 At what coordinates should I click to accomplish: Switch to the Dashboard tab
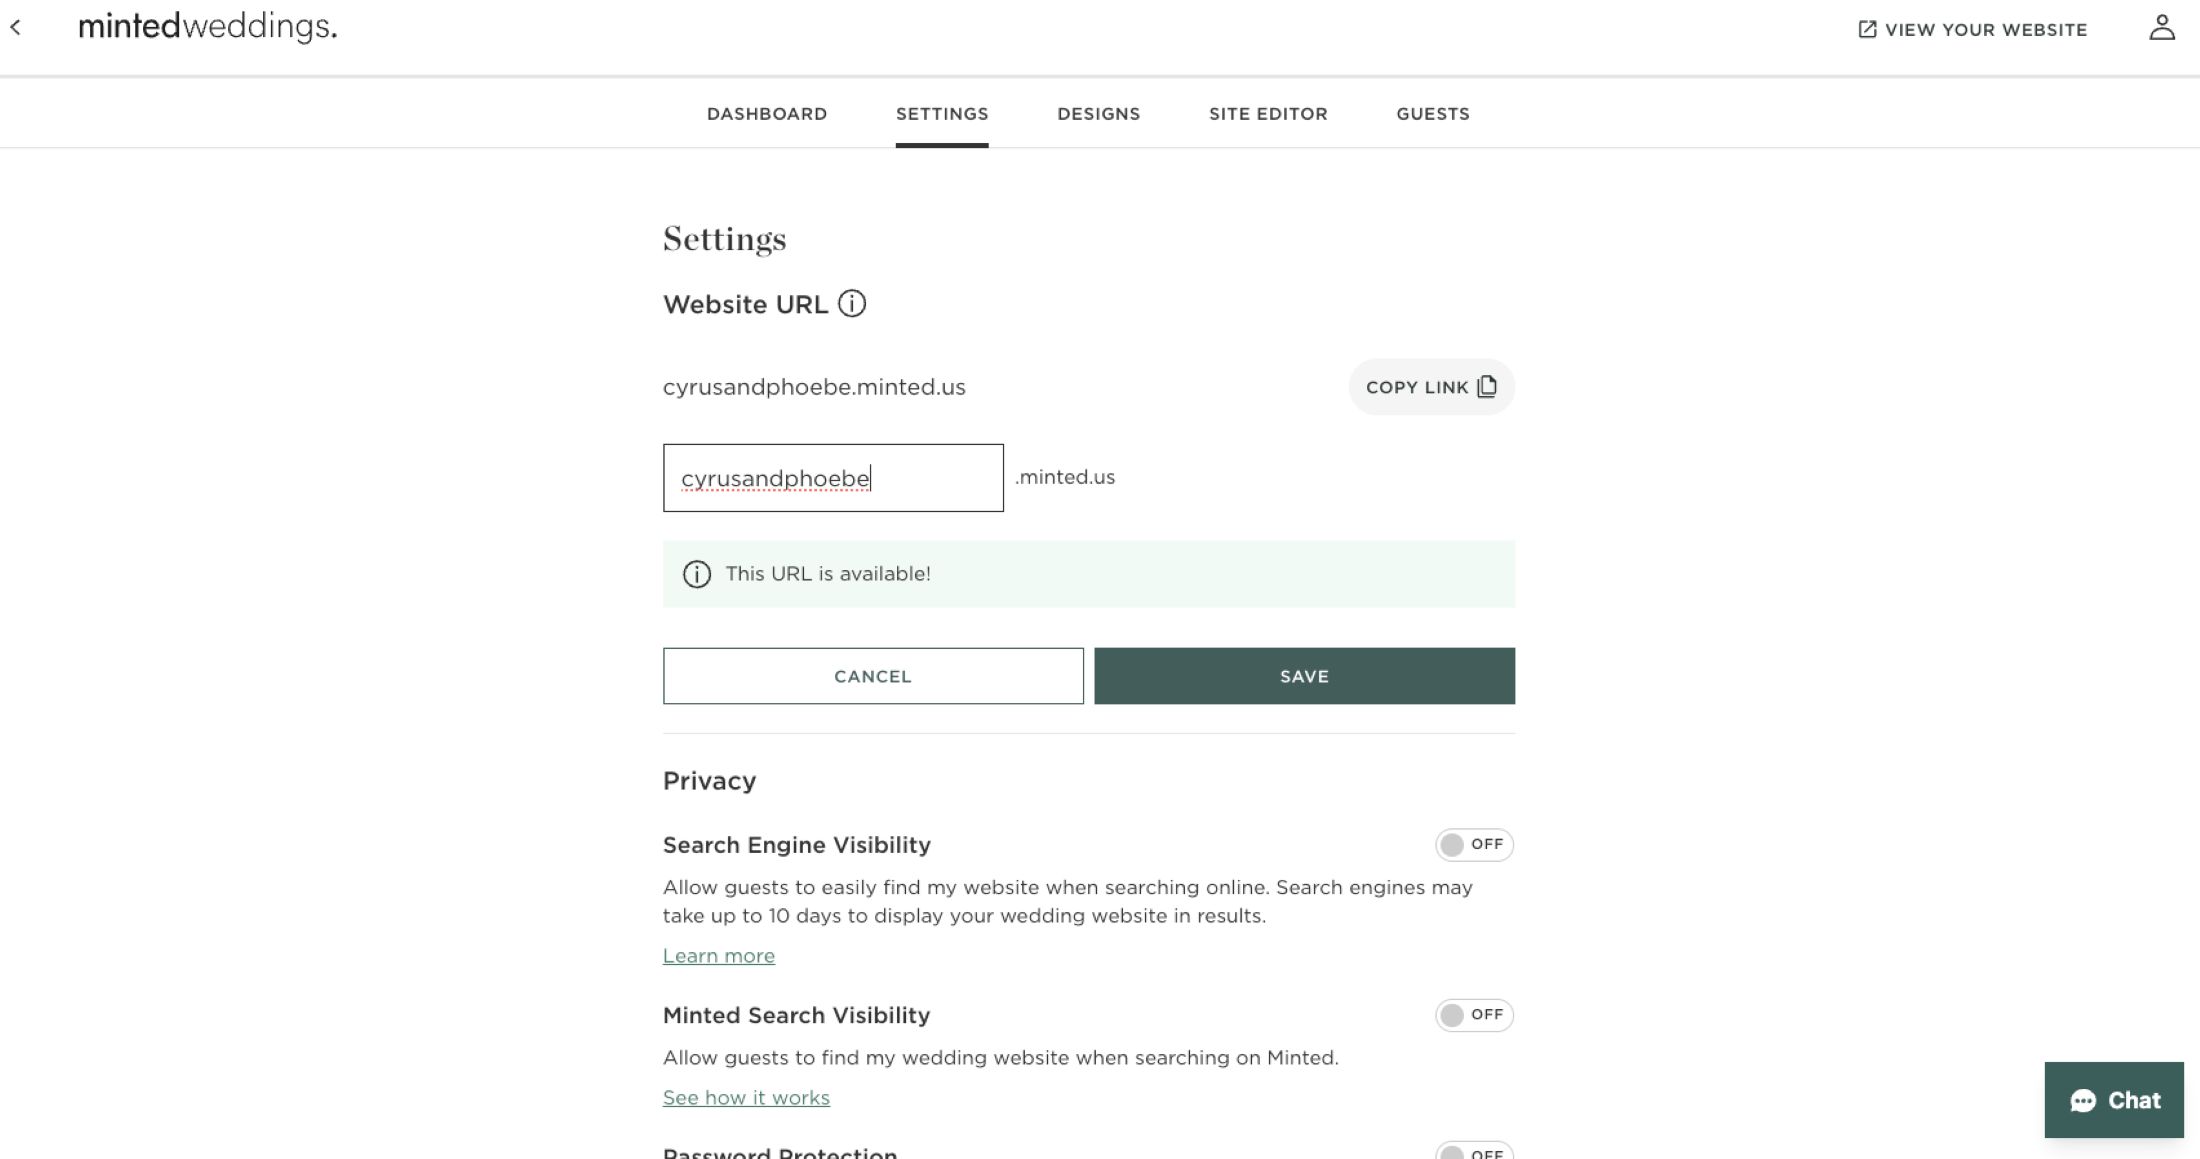[766, 114]
